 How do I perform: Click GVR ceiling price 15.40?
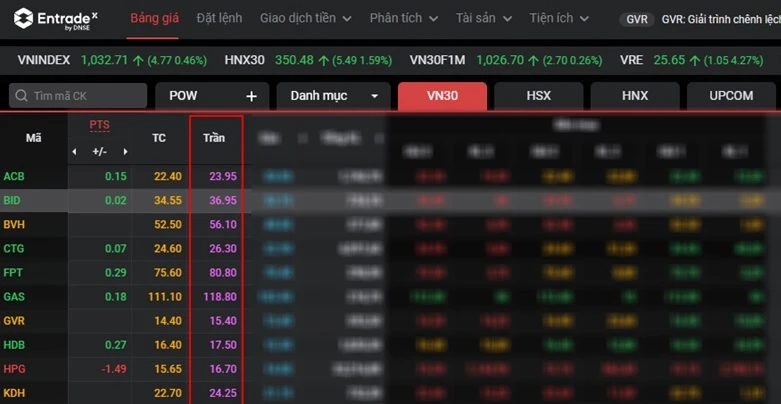[223, 320]
